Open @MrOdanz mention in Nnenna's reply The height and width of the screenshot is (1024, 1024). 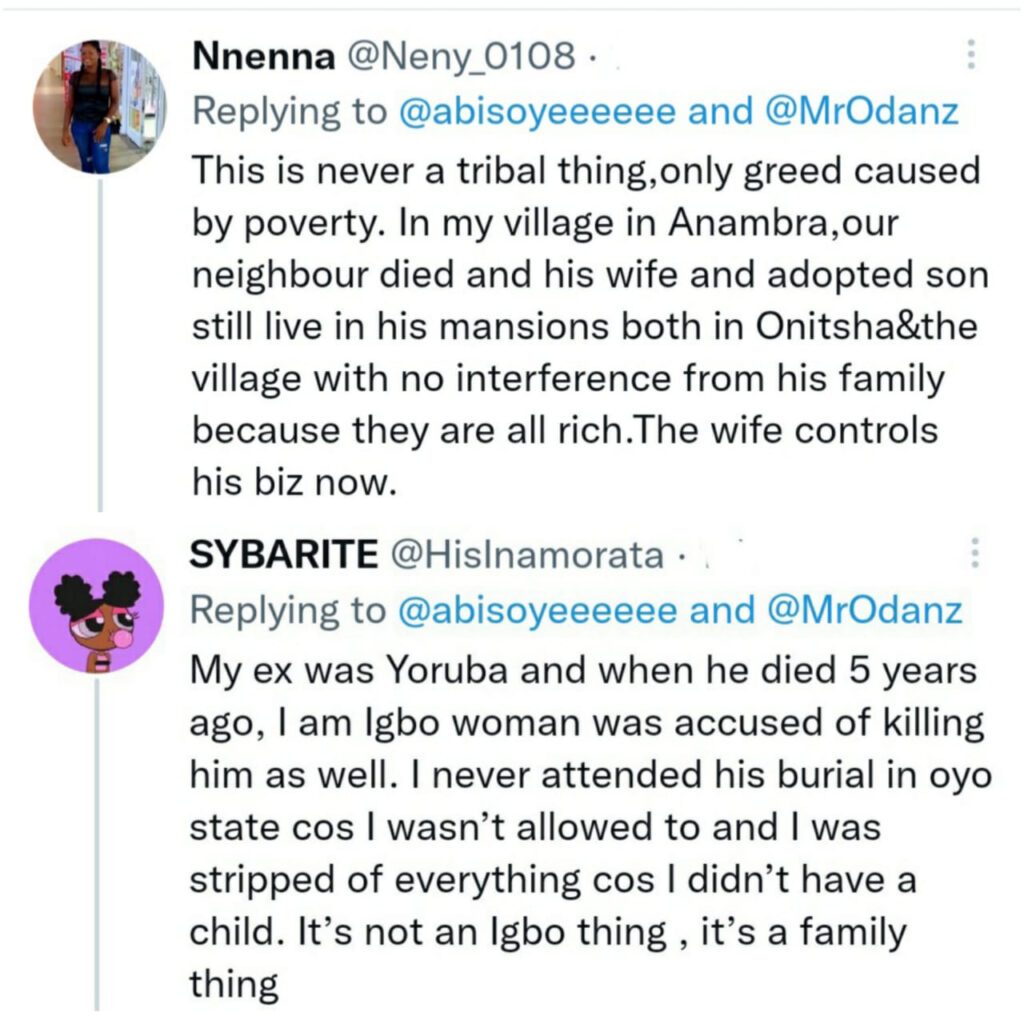861,111
